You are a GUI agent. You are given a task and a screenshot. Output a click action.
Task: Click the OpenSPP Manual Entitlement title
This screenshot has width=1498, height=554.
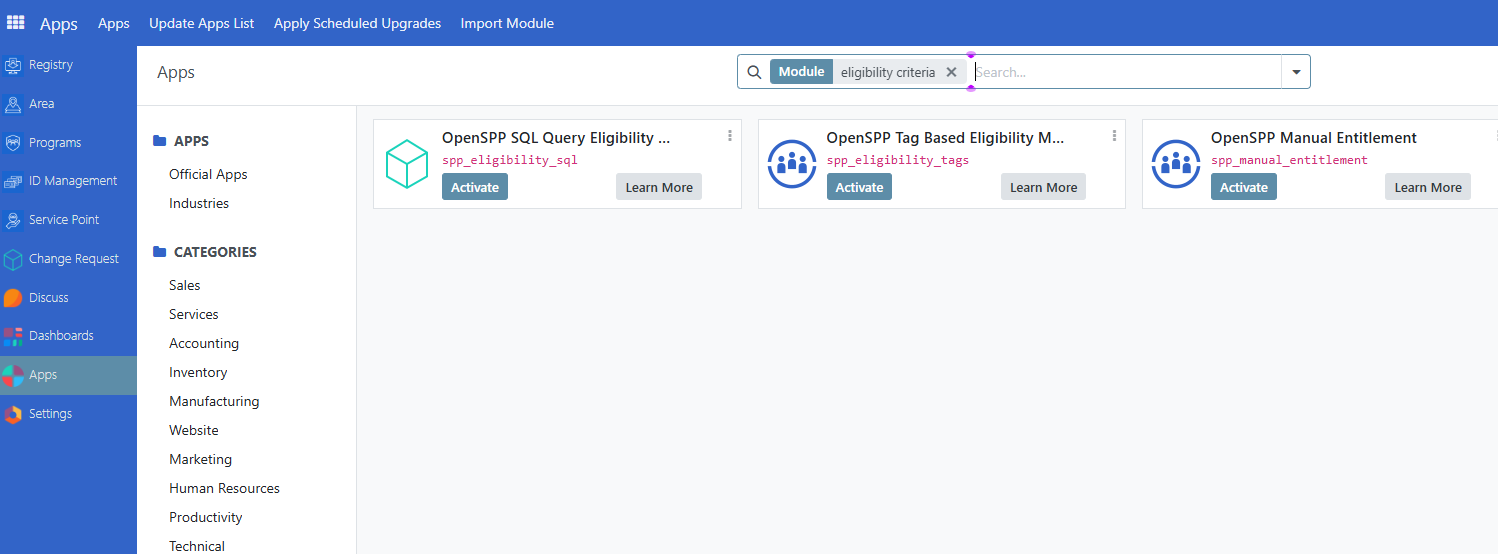[1314, 138]
